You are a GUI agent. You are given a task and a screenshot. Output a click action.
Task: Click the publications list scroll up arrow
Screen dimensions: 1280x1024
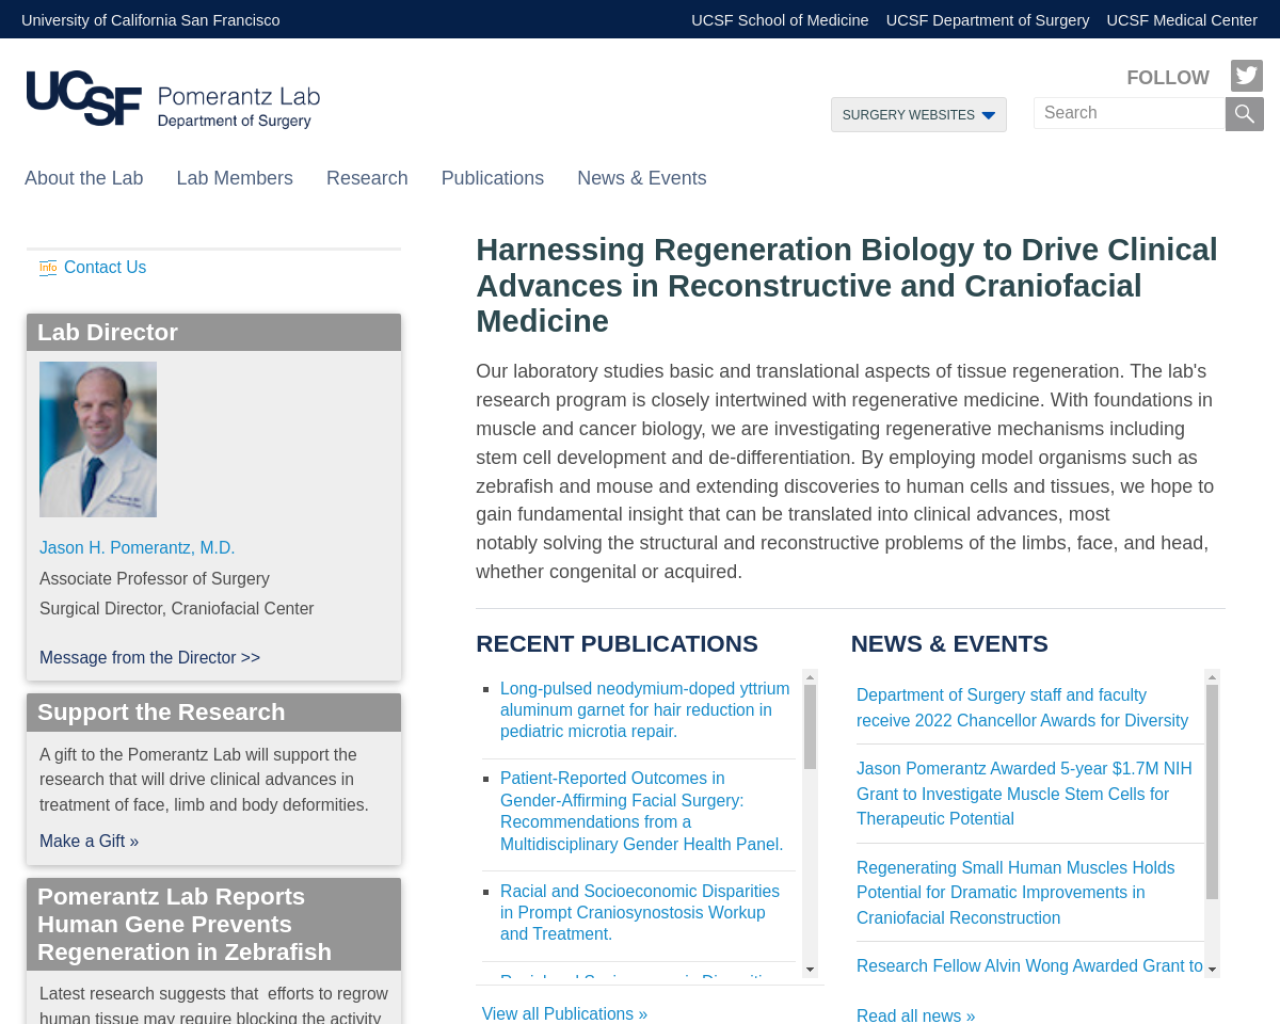(810, 677)
